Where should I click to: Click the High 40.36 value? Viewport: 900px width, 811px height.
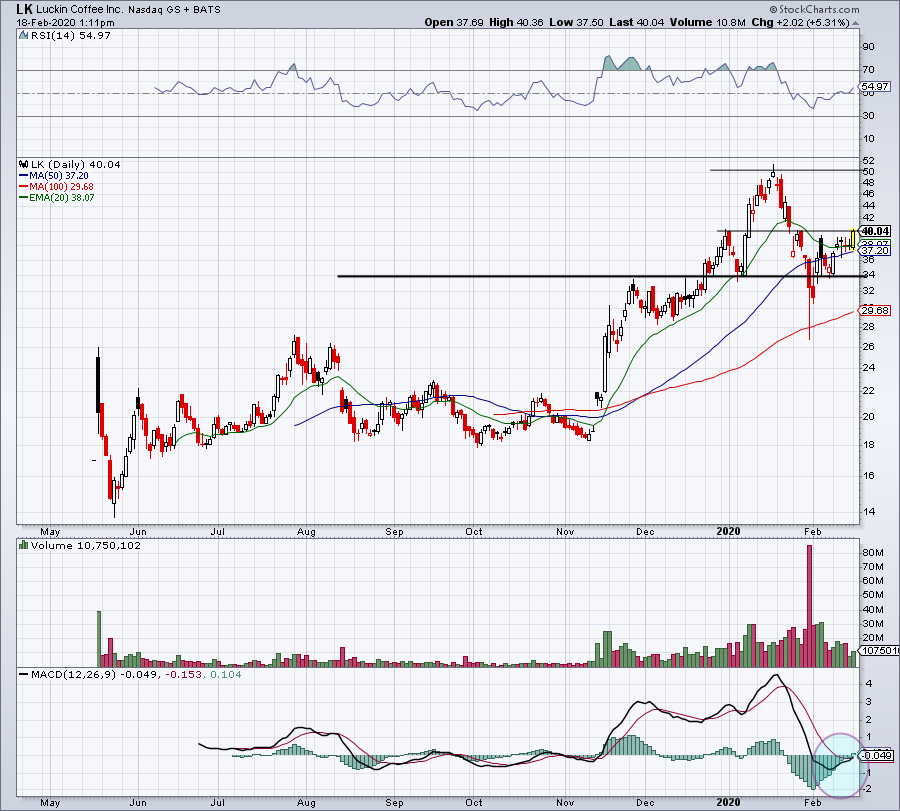coord(517,22)
